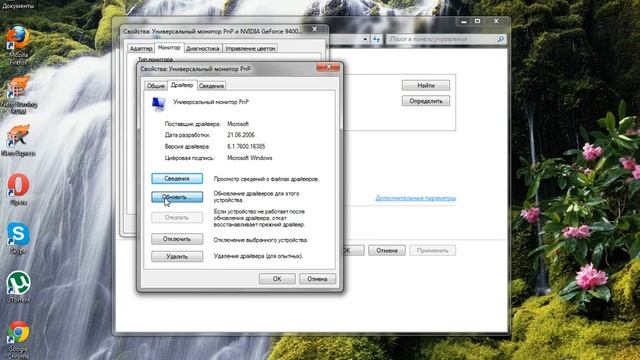Click the Поставщик драйвера Microsoft value
Image resolution: width=640 pixels, height=360 pixels.
238,124
